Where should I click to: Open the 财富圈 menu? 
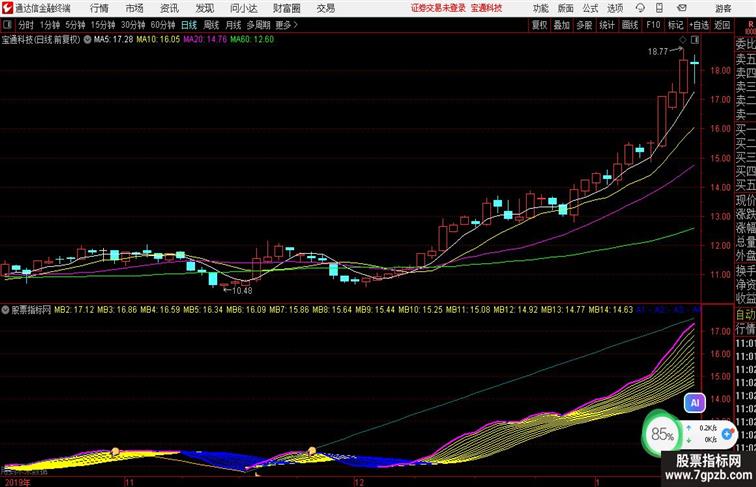(x=286, y=8)
